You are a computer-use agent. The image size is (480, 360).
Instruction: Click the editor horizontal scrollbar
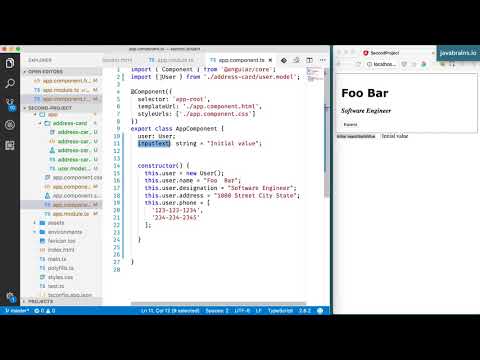pyautogui.click(x=218, y=303)
